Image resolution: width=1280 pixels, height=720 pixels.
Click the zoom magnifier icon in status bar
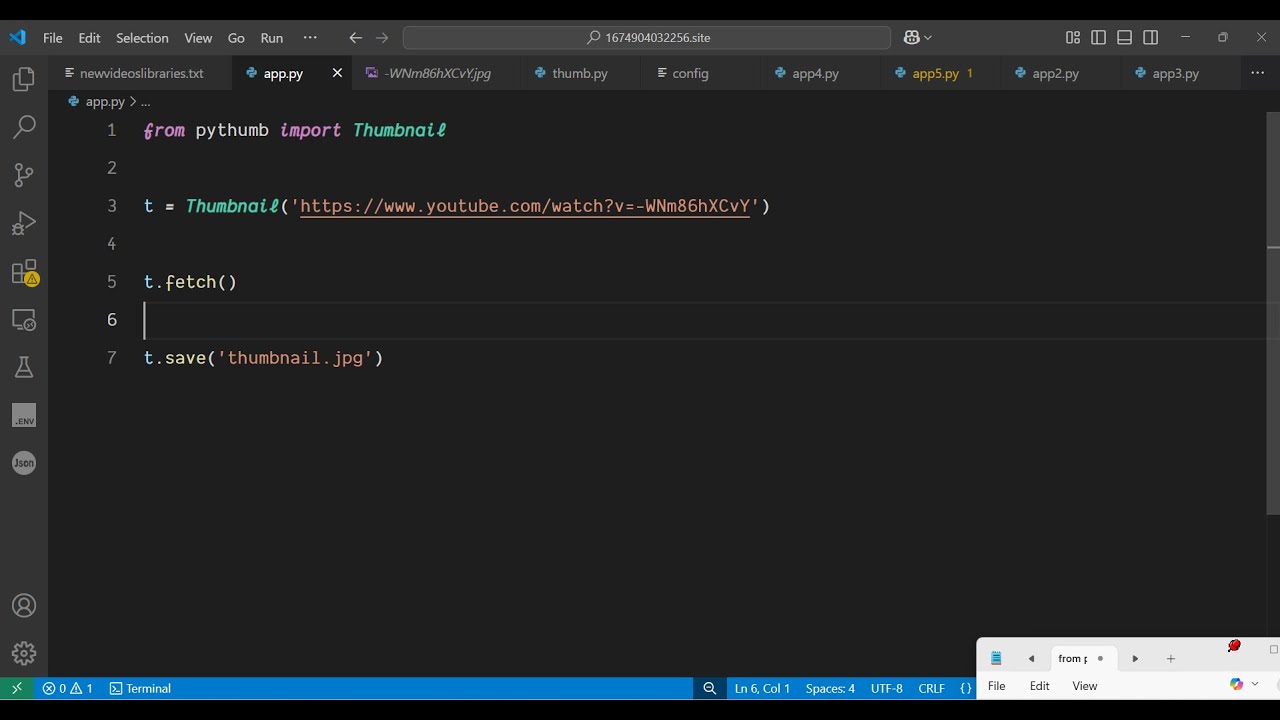tap(710, 688)
